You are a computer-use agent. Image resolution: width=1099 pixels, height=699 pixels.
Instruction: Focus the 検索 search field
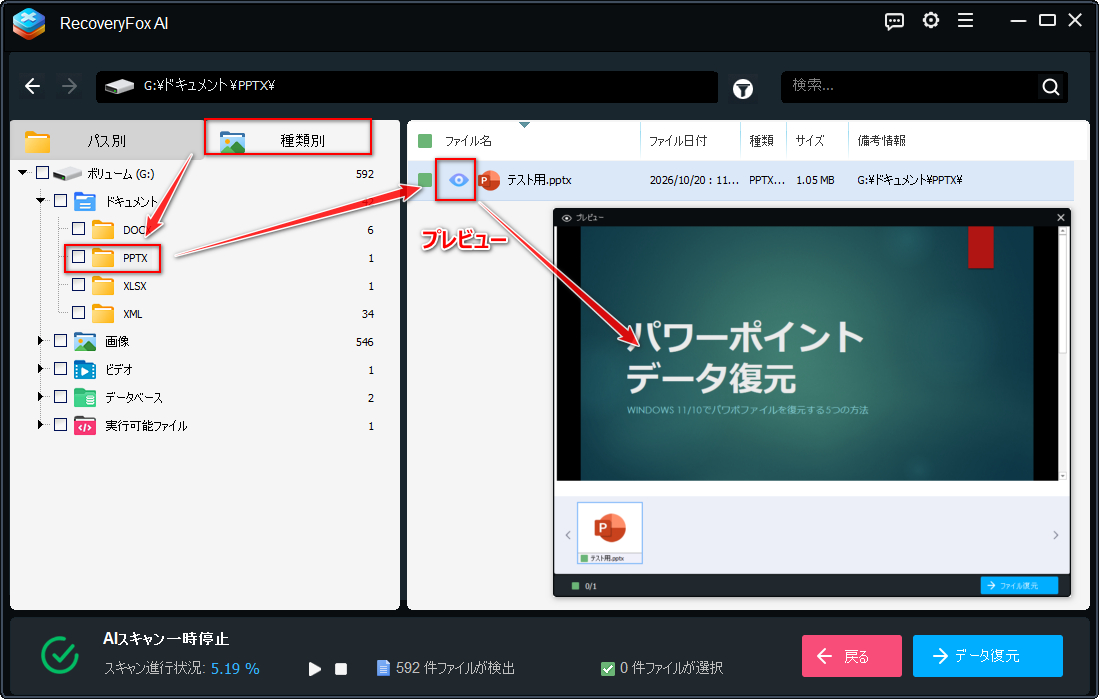tap(910, 87)
